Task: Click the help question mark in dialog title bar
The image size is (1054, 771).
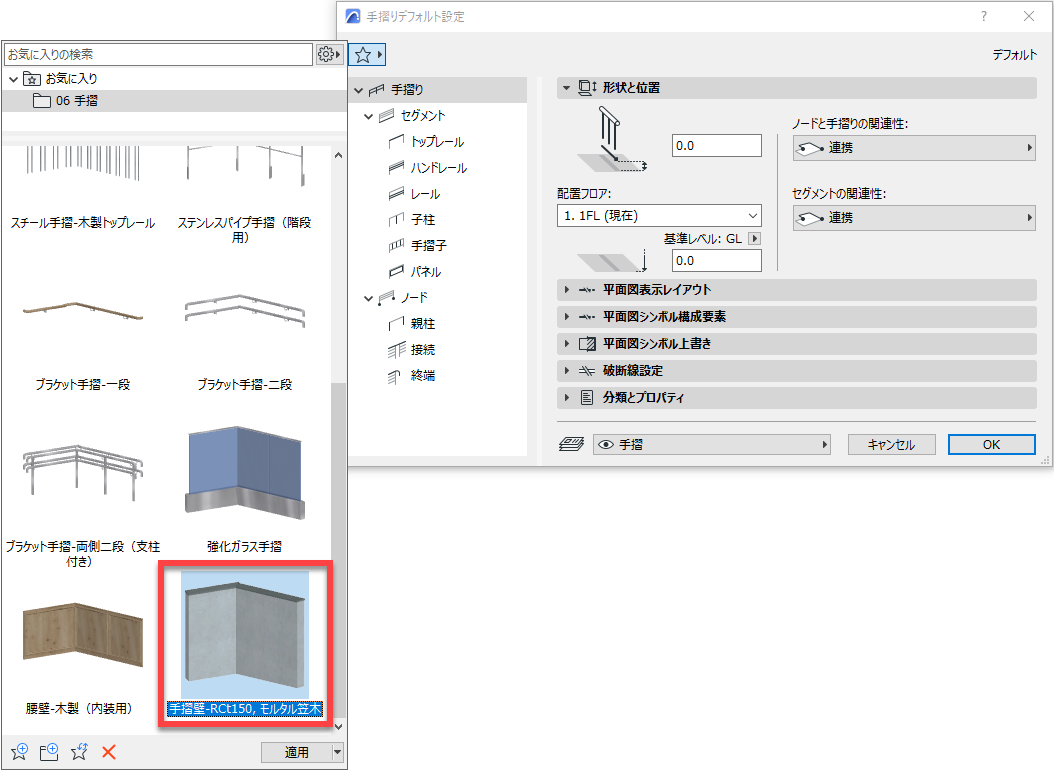Action: tap(984, 16)
